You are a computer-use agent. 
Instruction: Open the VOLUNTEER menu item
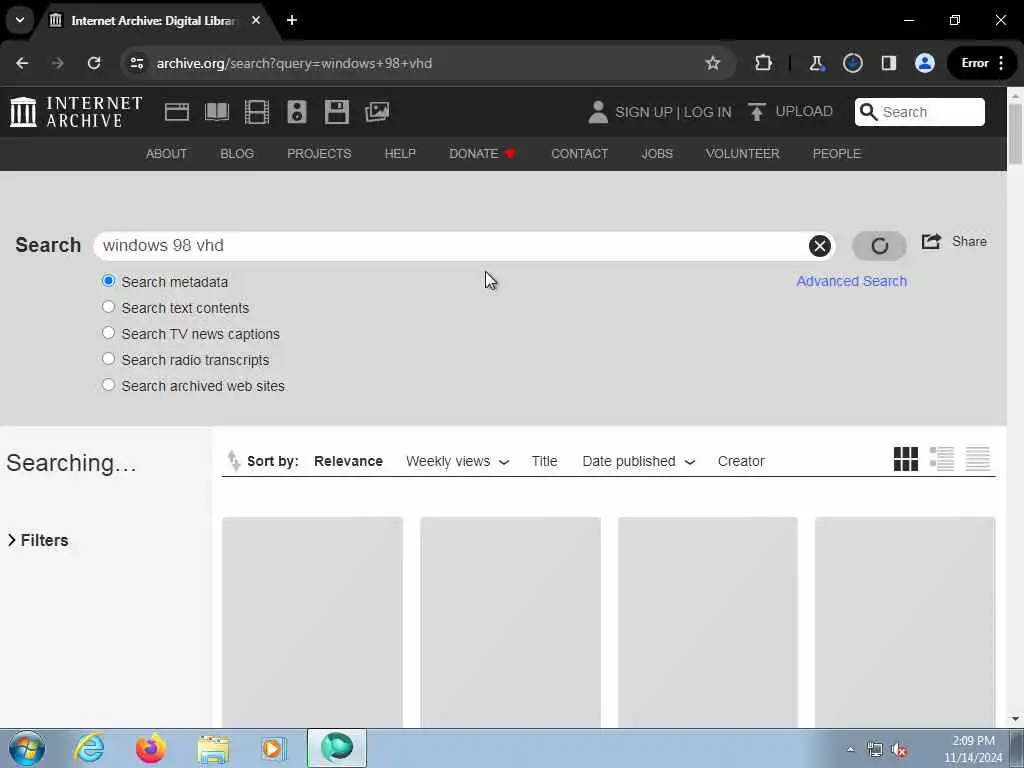point(743,153)
